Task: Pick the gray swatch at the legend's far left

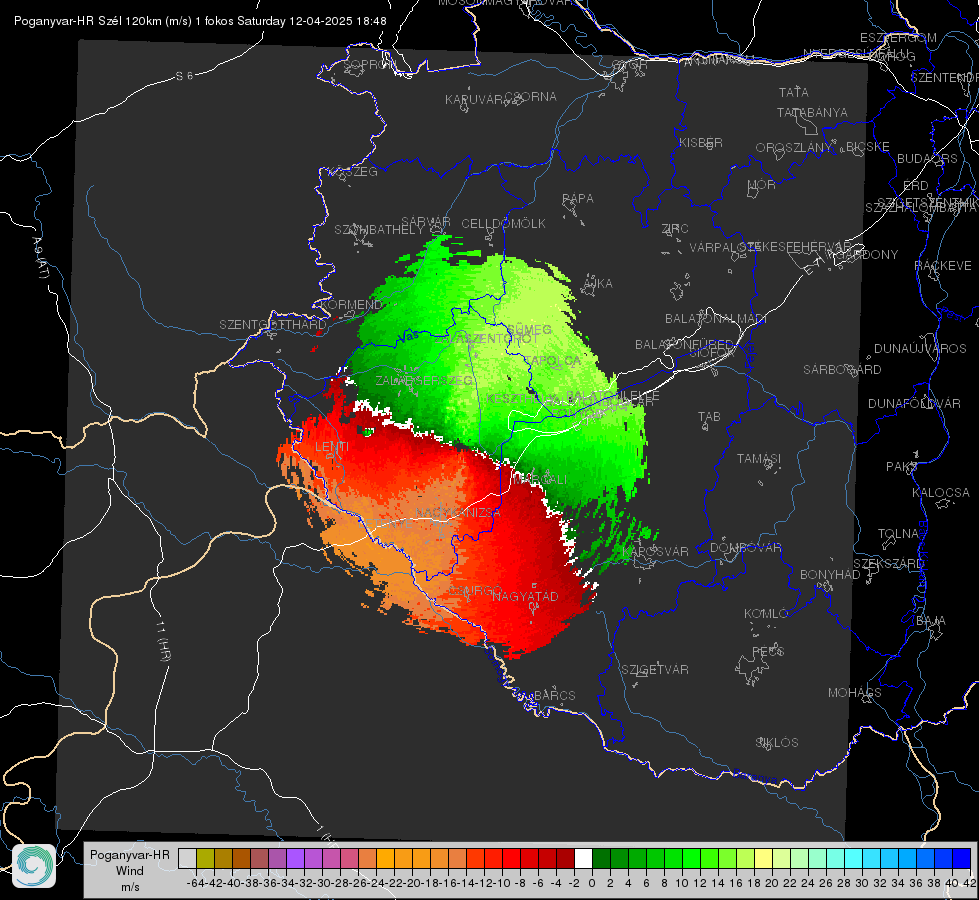Action: click(x=187, y=858)
